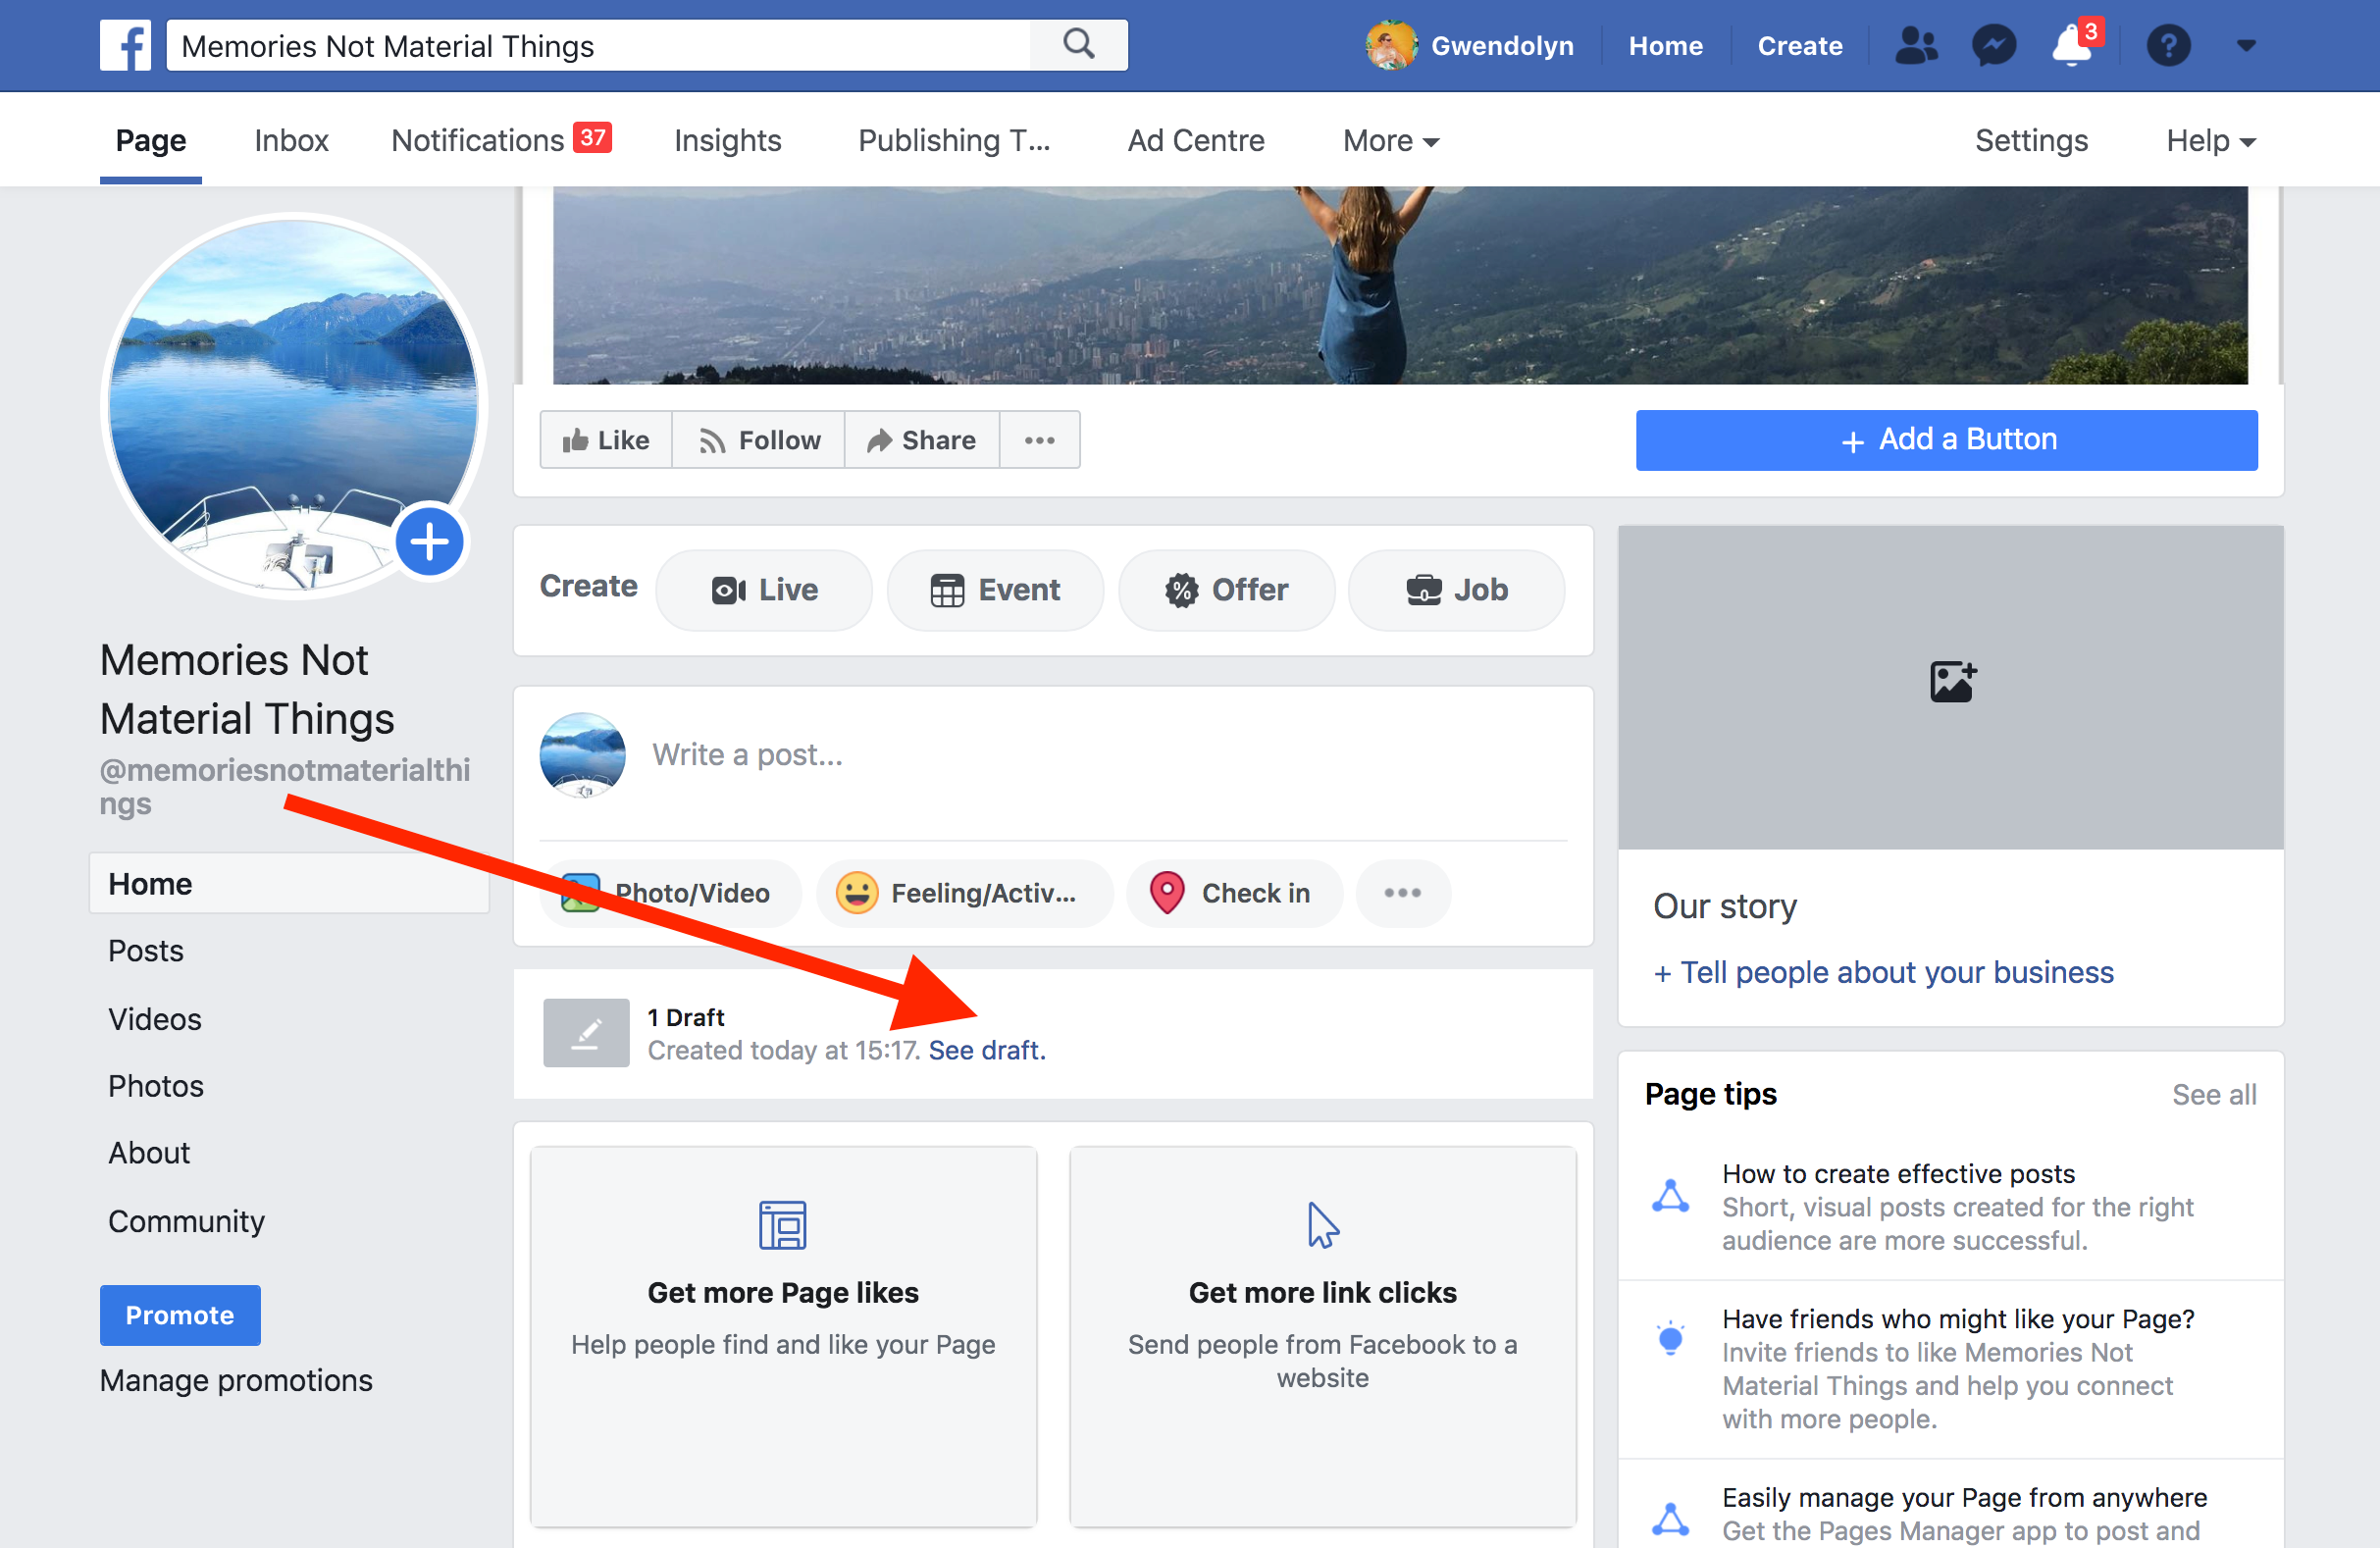The width and height of the screenshot is (2380, 1548).
Task: Open the Inbox tab
Action: 291,141
